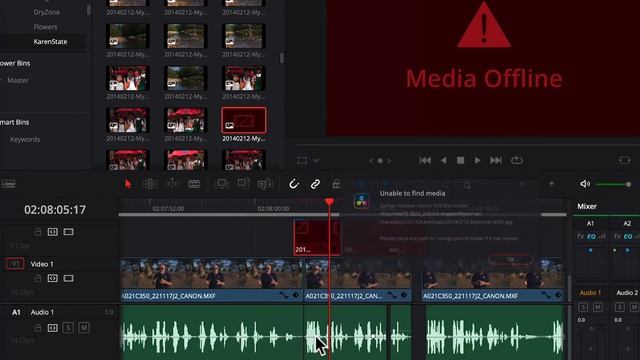Image resolution: width=640 pixels, height=360 pixels.
Task: Click the V1 destination control
Action: 15,264
